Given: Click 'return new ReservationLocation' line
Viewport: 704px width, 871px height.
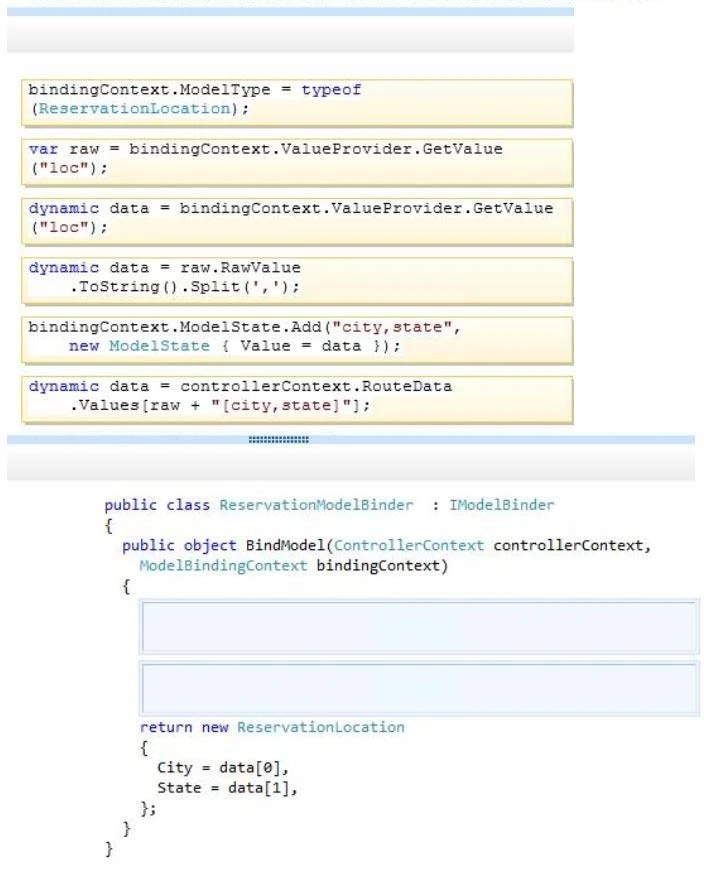Looking at the screenshot, I should click(272, 727).
